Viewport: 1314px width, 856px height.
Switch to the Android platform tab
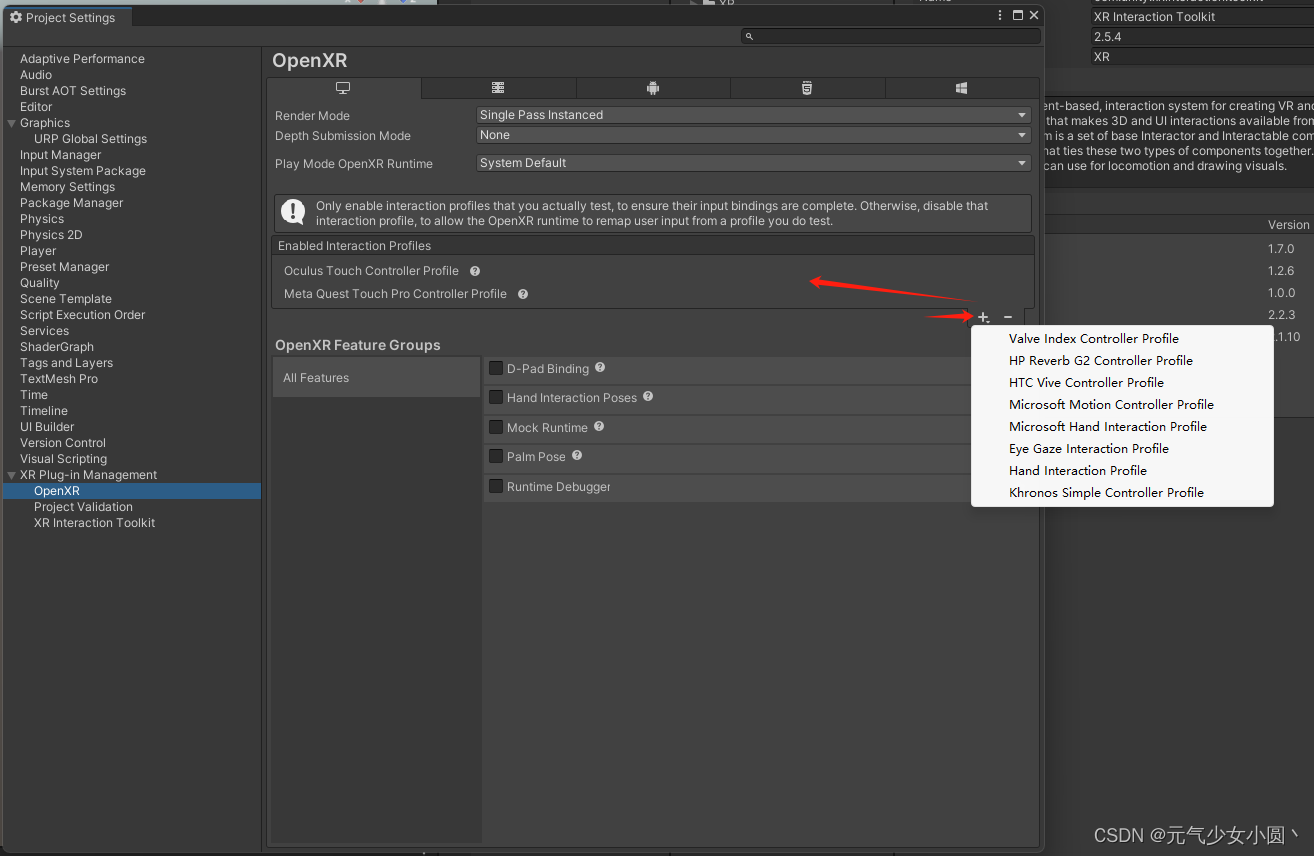(x=653, y=88)
